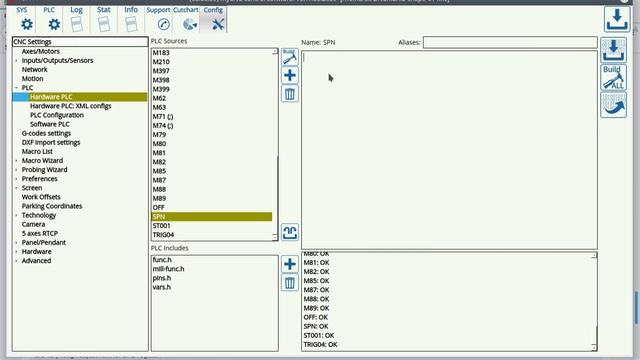Image resolution: width=640 pixels, height=360 pixels.
Task: Open the Stat tab
Action: 104,19
